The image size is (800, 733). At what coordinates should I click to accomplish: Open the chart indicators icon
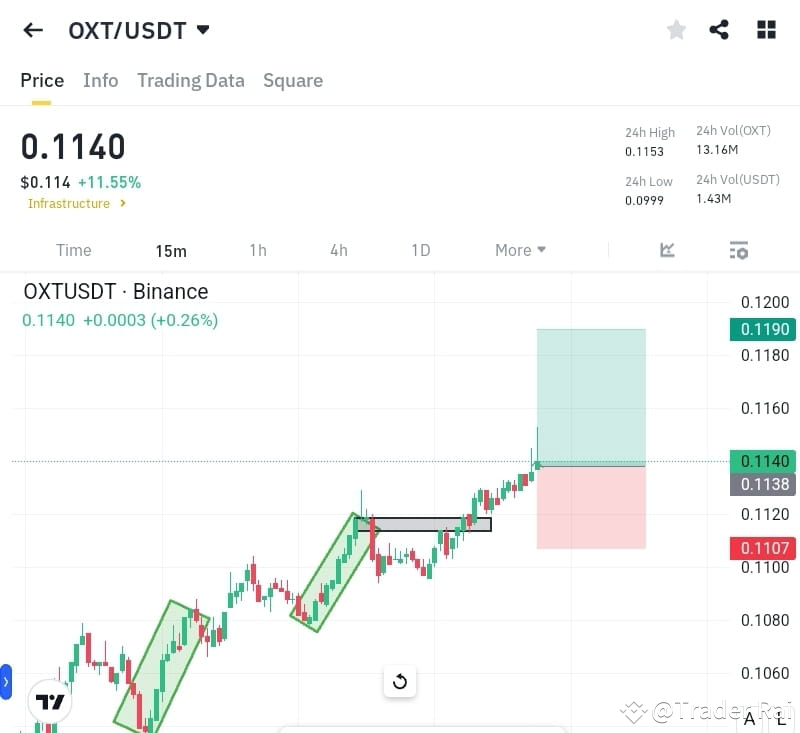[x=667, y=250]
